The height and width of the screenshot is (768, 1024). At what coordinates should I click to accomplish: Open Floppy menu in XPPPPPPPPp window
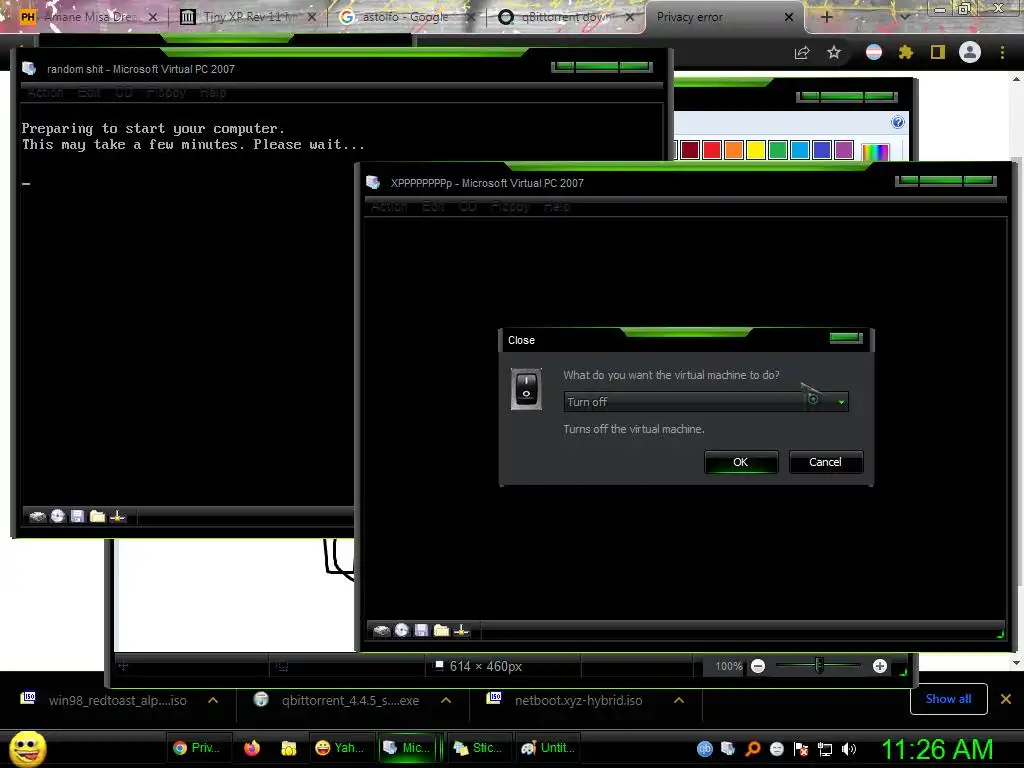pos(510,206)
